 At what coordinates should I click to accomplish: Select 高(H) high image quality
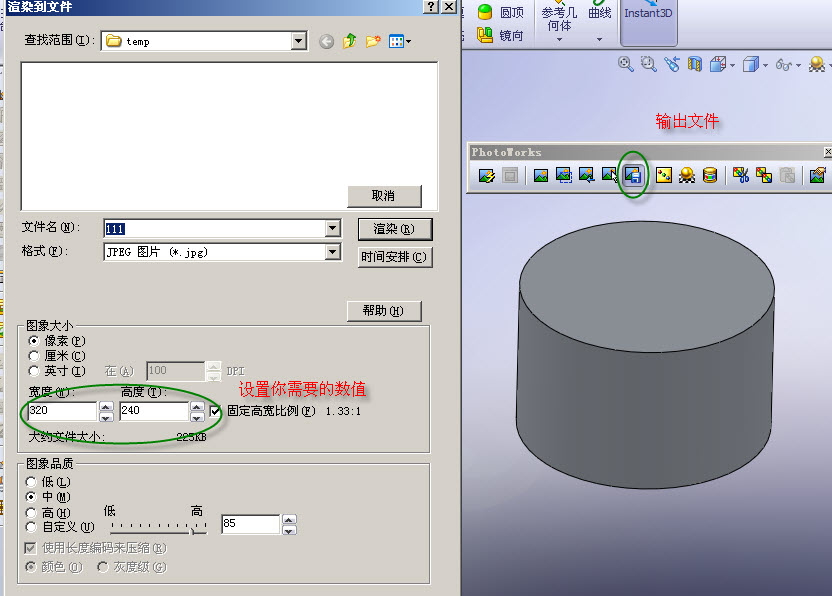click(x=31, y=513)
